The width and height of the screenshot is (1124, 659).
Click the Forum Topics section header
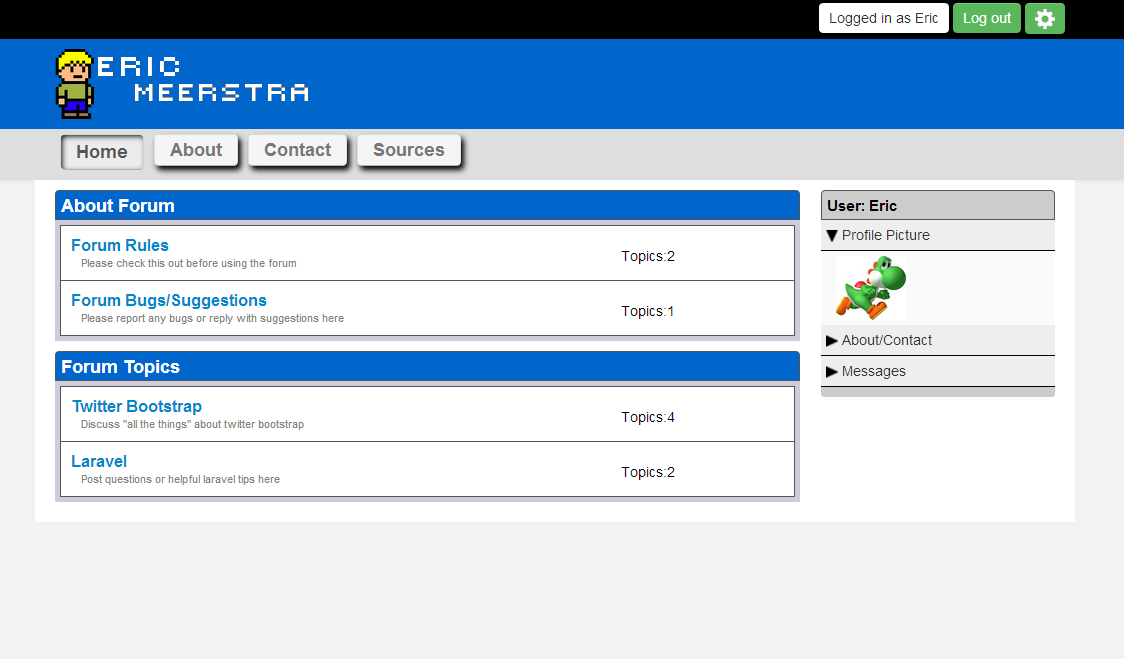tap(427, 366)
